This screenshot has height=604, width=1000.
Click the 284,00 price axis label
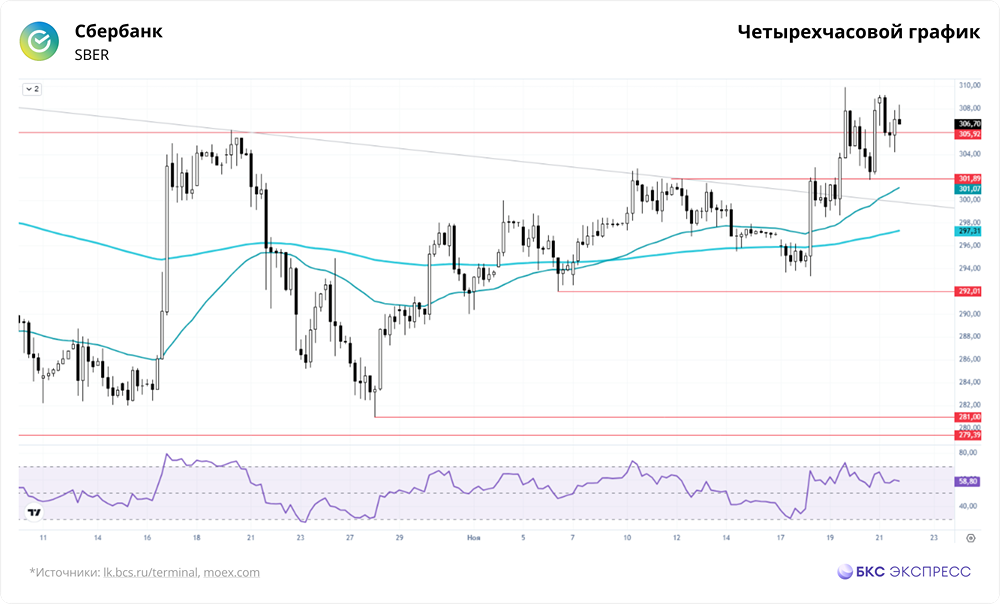point(969,382)
